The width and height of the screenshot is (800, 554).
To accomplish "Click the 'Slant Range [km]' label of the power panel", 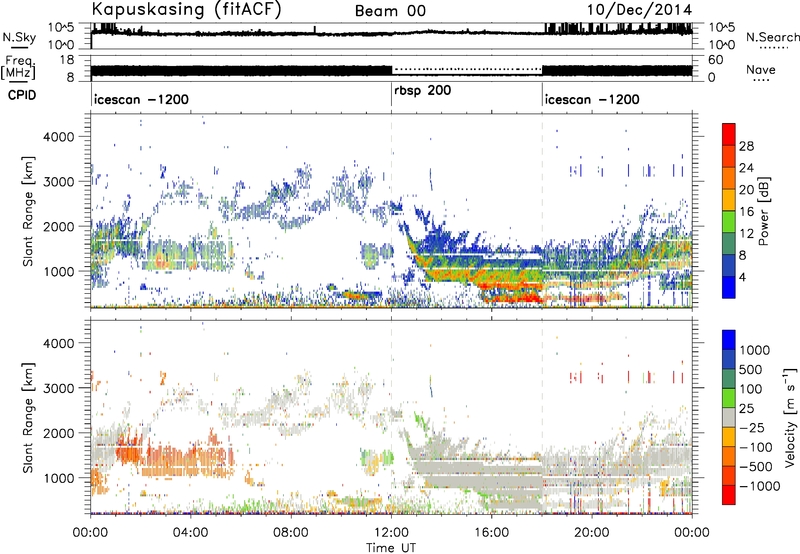I will 28,211.
